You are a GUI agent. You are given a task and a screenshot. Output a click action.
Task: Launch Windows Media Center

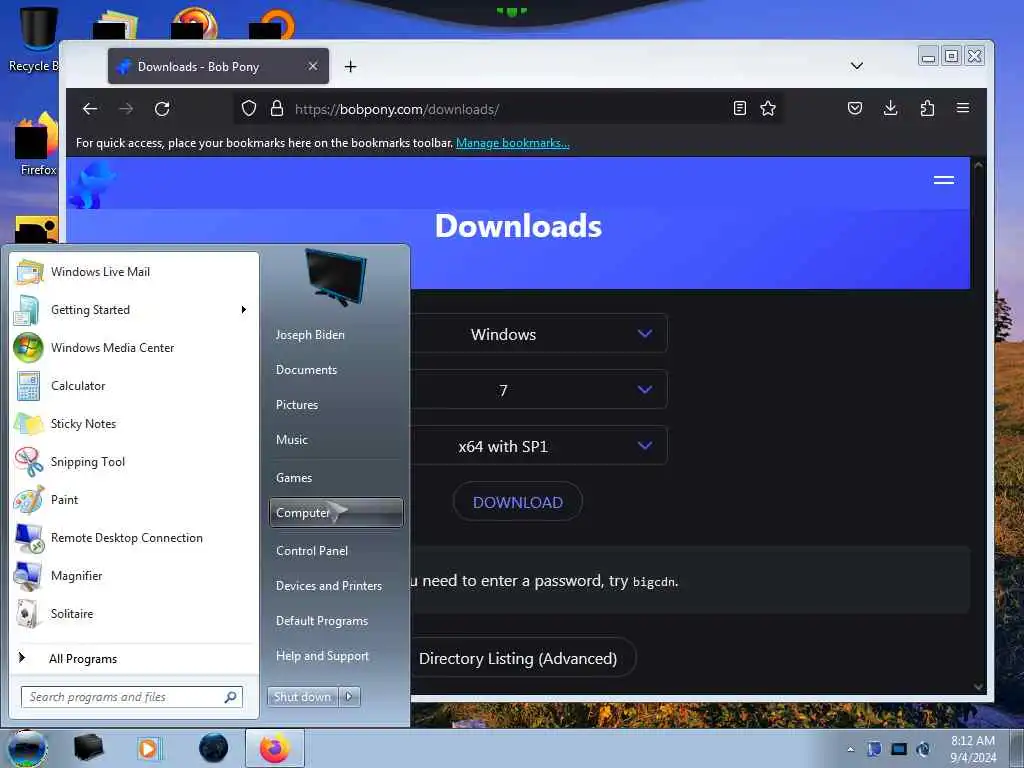135,347
